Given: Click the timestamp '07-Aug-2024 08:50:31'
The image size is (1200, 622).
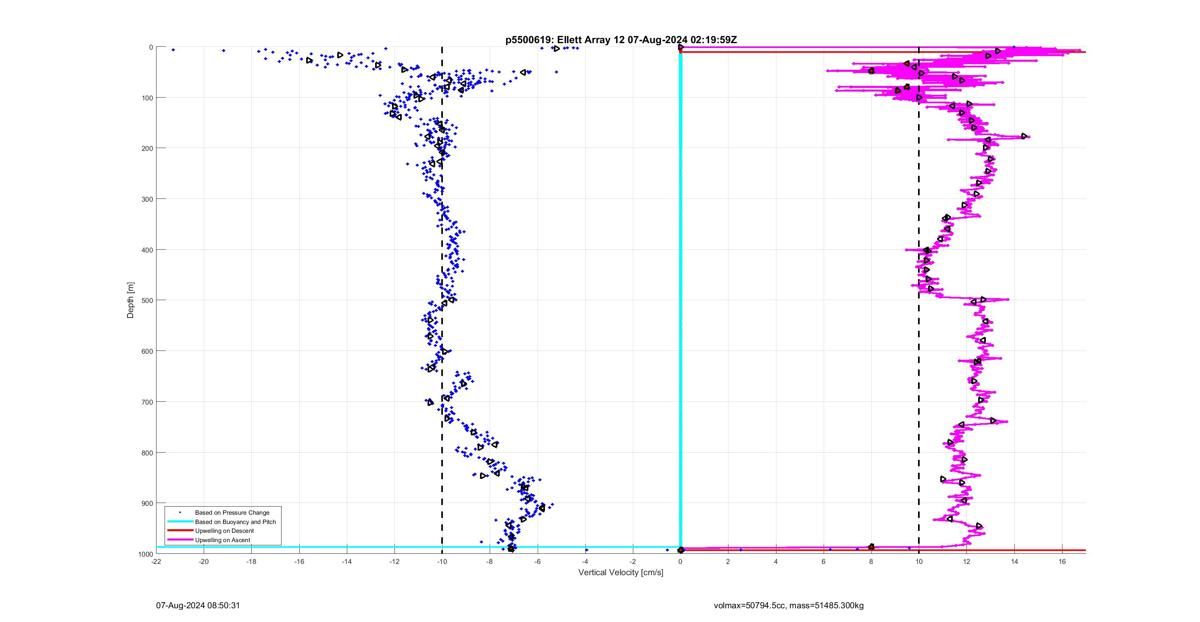Looking at the screenshot, I should click(x=198, y=605).
